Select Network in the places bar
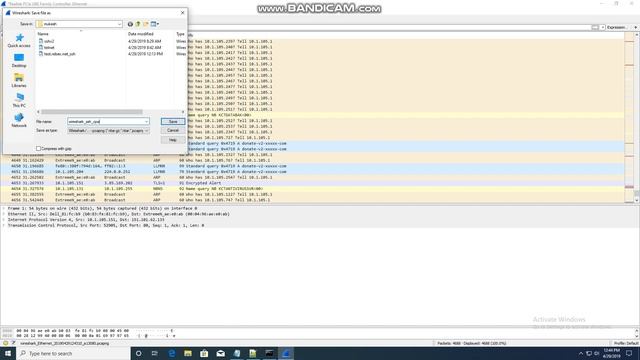This screenshot has height=360, width=640. (x=19, y=120)
